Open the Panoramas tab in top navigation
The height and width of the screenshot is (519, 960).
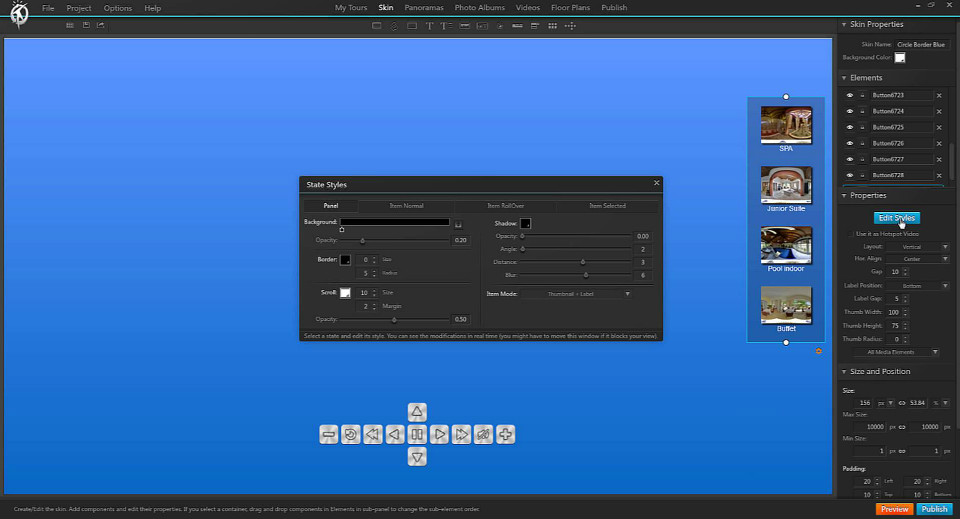coord(424,8)
